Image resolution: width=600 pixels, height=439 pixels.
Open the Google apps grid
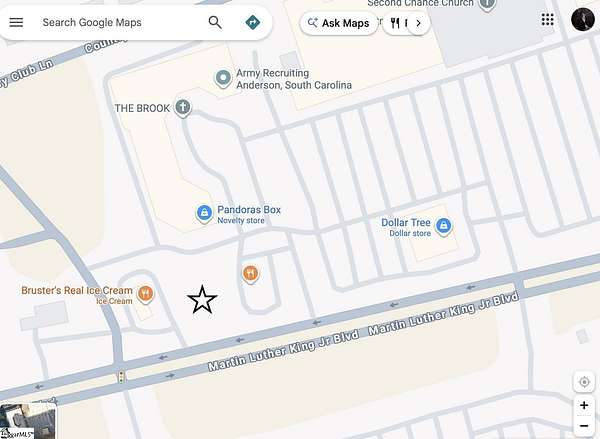tap(548, 19)
